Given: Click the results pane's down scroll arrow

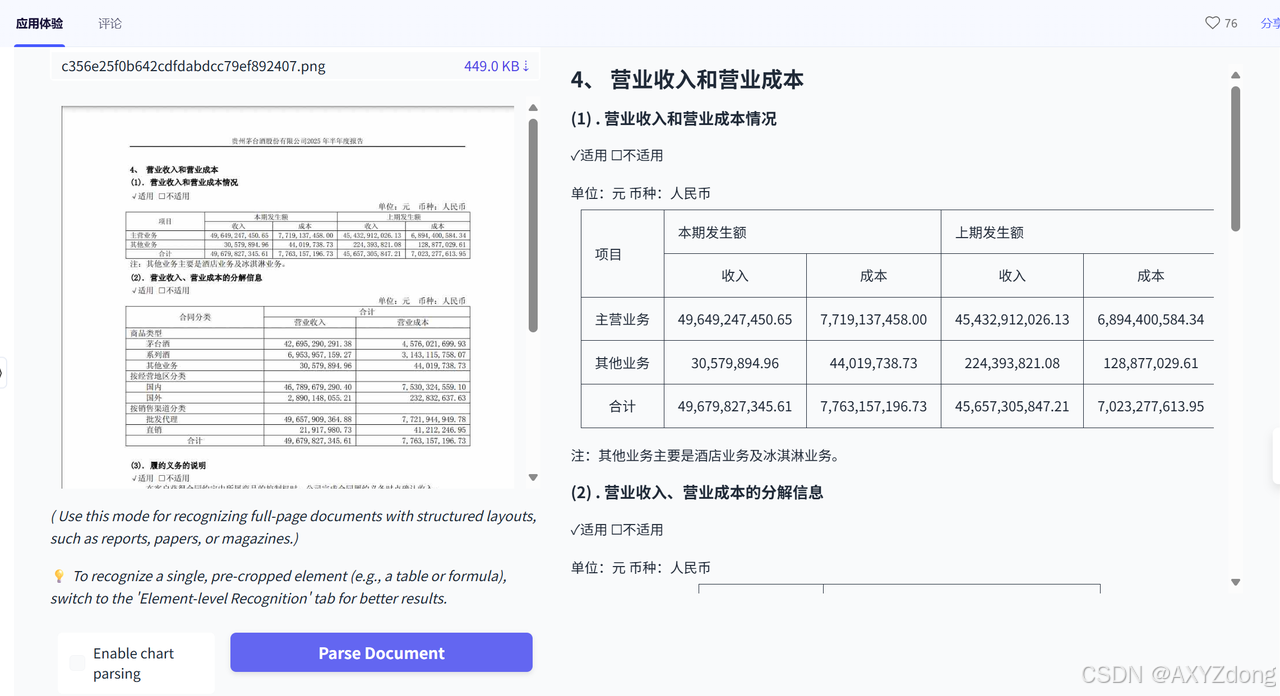Looking at the screenshot, I should tap(1236, 581).
